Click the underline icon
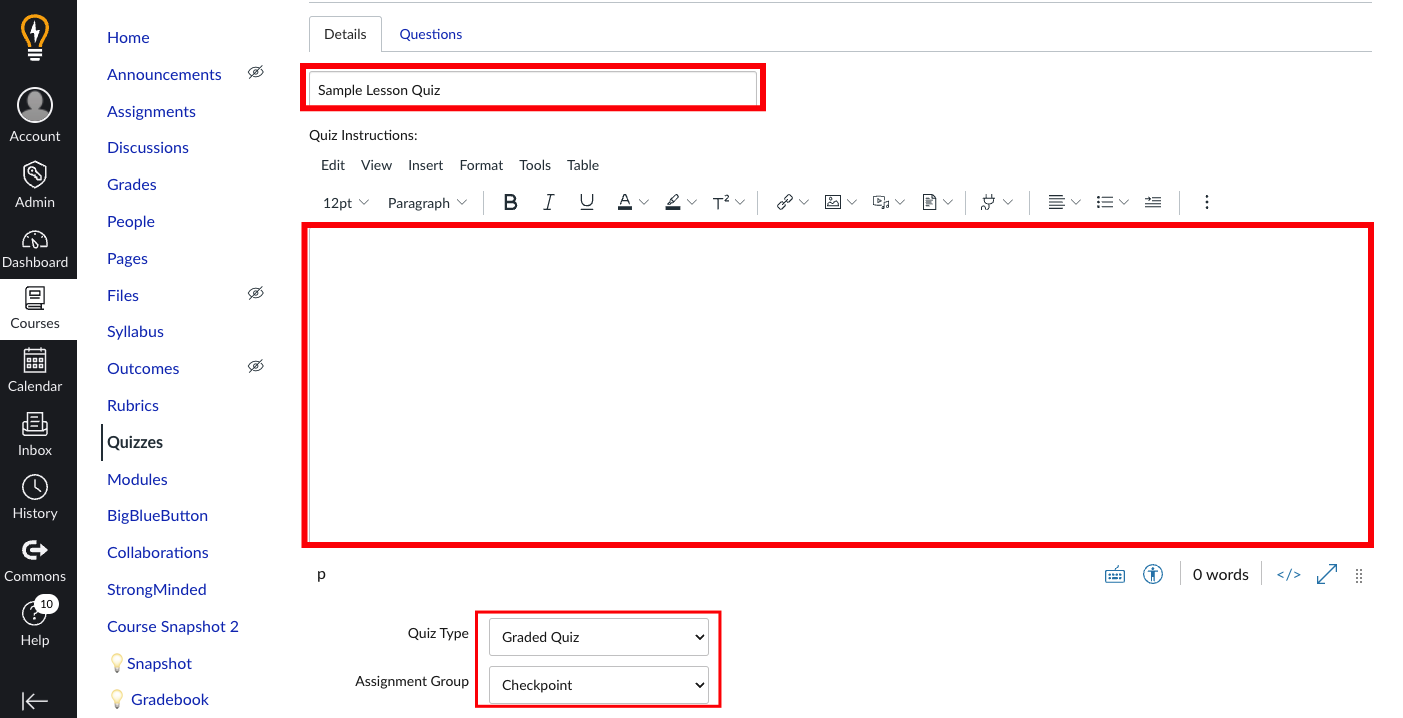This screenshot has height=718, width=1403. [587, 202]
